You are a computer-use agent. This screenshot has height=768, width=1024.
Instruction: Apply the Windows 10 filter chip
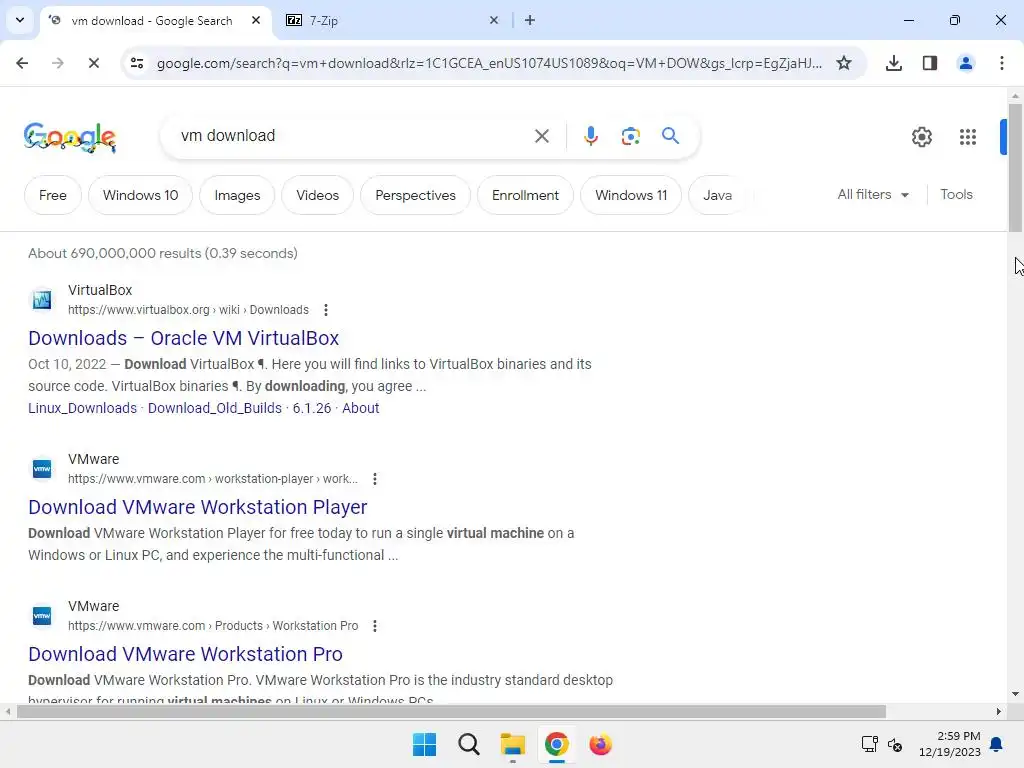tap(140, 195)
